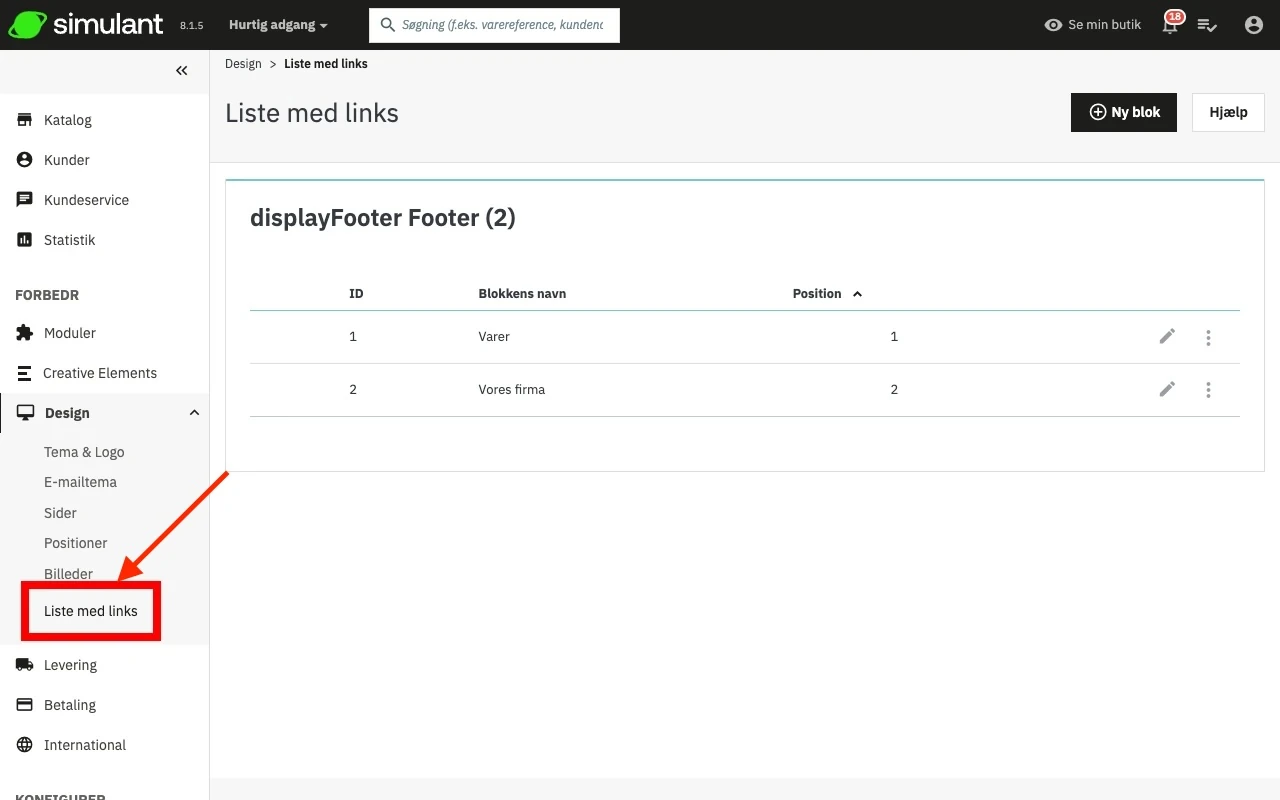
Task: Open Tema & Logo from the sidebar
Action: click(84, 452)
